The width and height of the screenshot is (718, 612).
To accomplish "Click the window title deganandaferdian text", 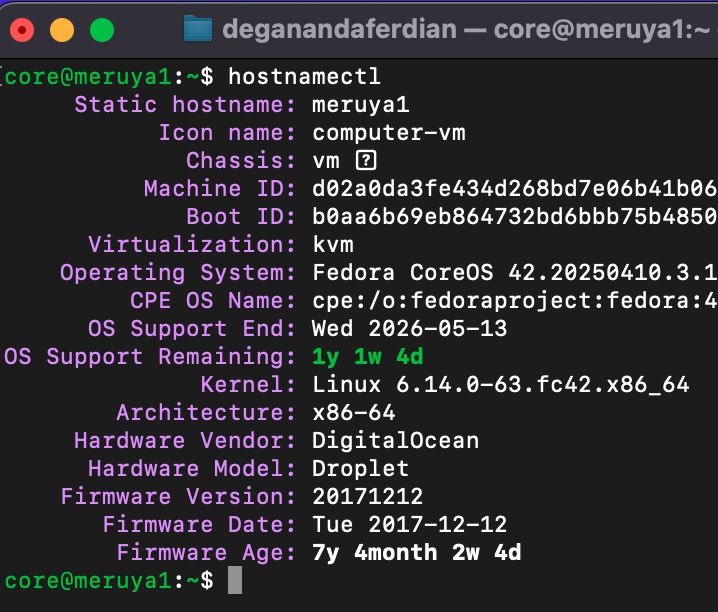I will (339, 29).
